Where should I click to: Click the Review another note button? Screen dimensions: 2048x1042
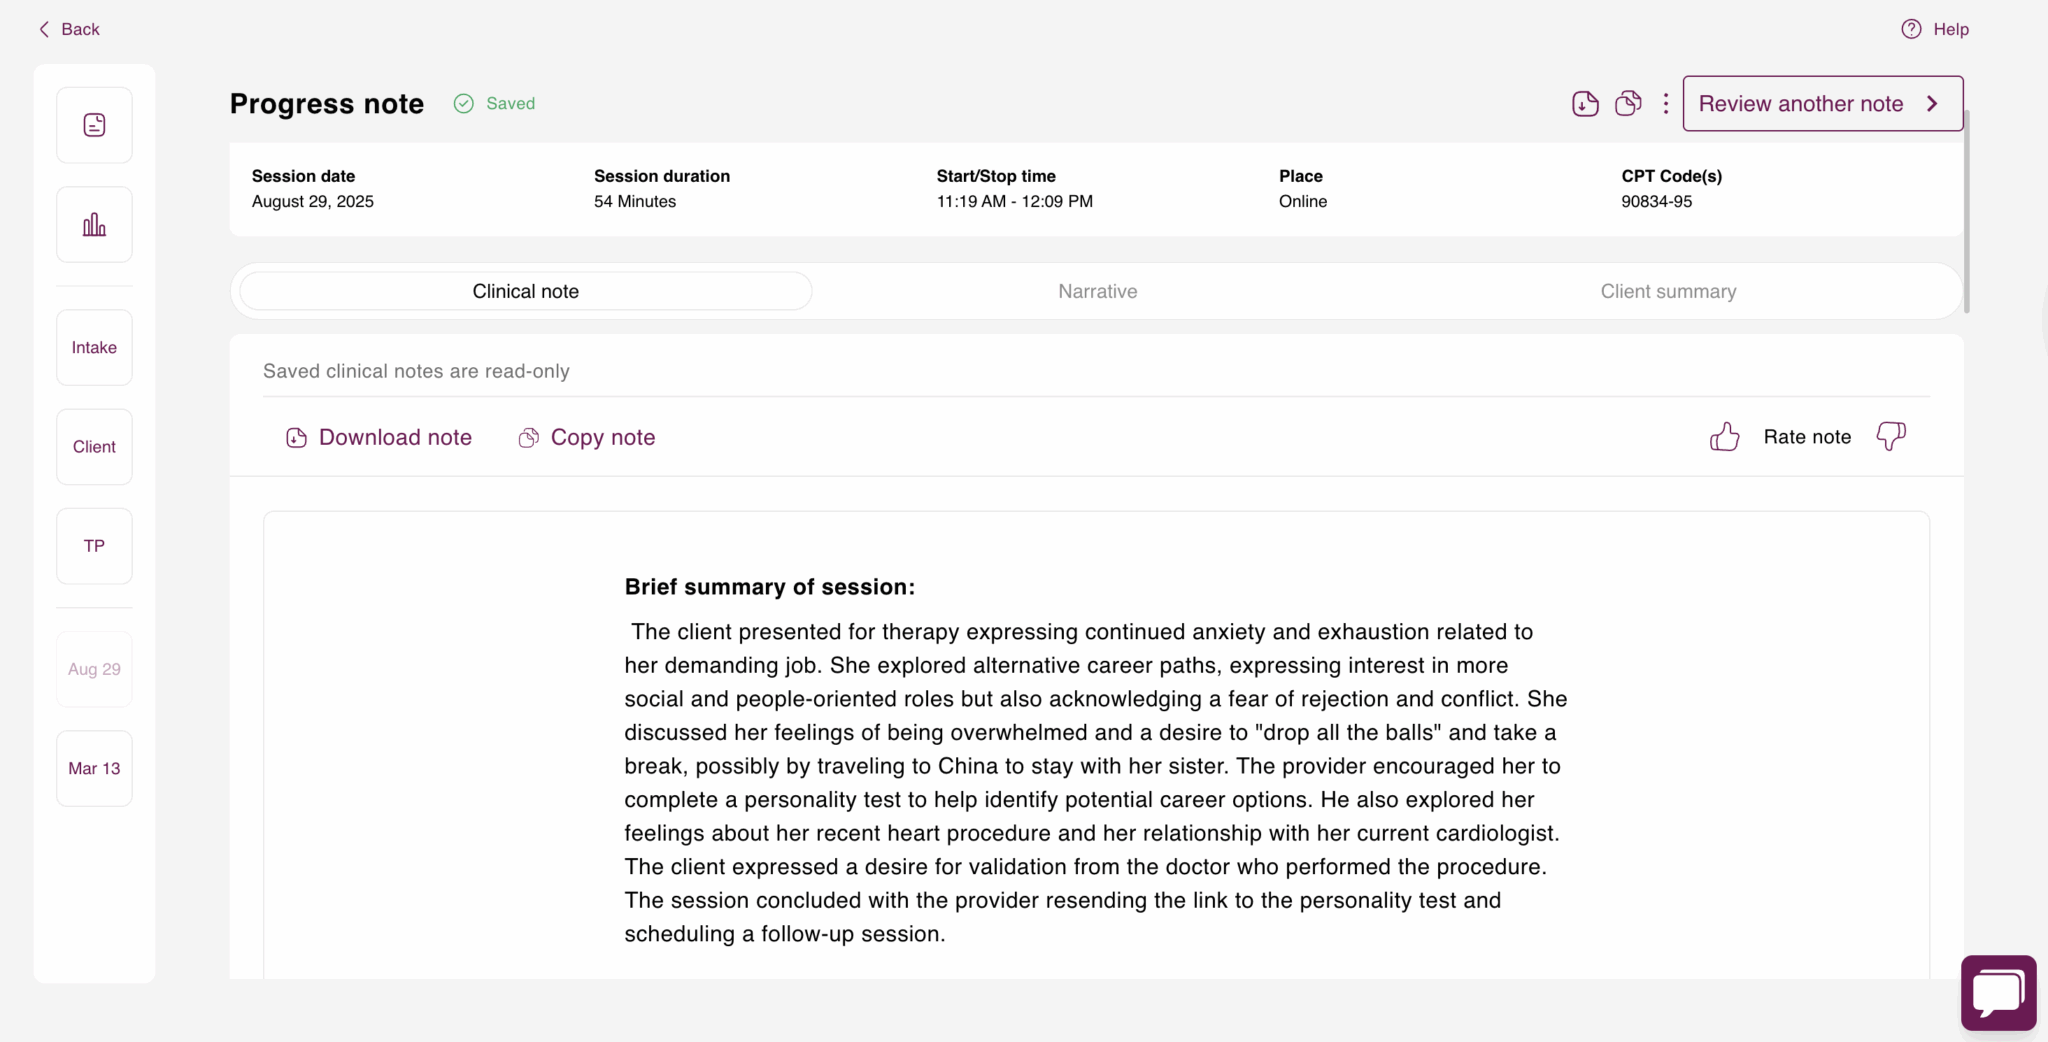[x=1822, y=104]
